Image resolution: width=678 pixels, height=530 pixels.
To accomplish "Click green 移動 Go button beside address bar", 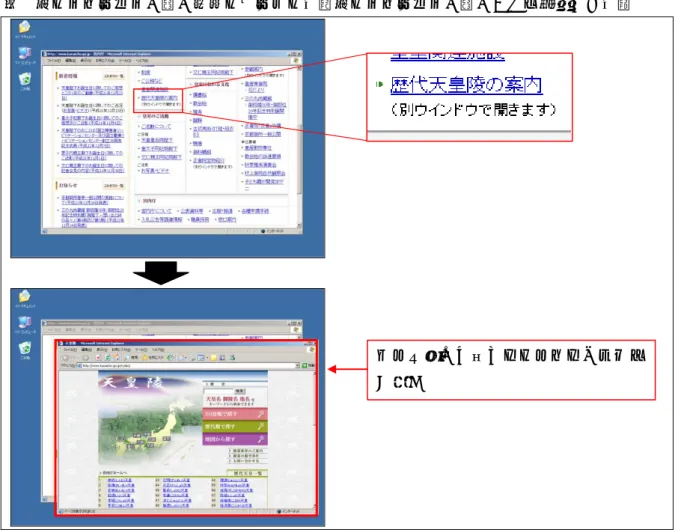I will (x=309, y=366).
